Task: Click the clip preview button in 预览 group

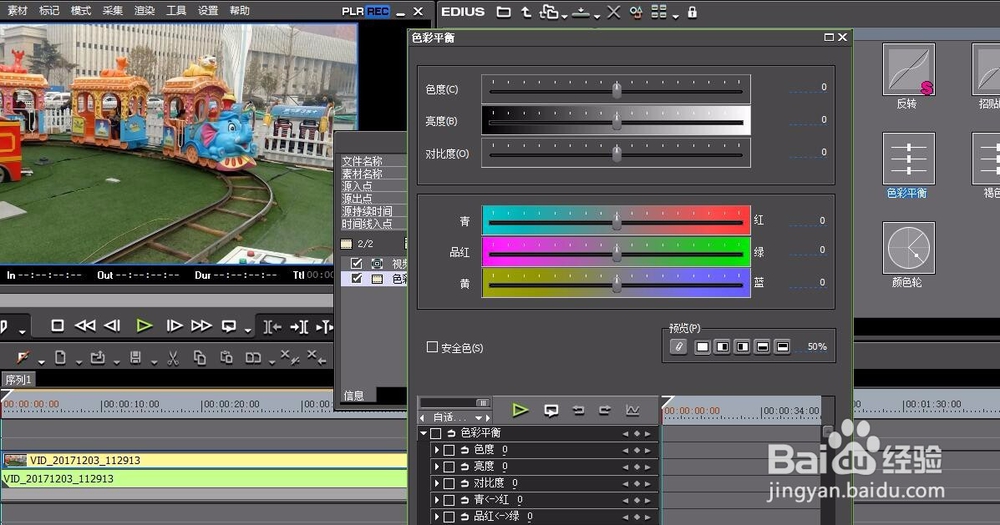Action: (x=679, y=346)
